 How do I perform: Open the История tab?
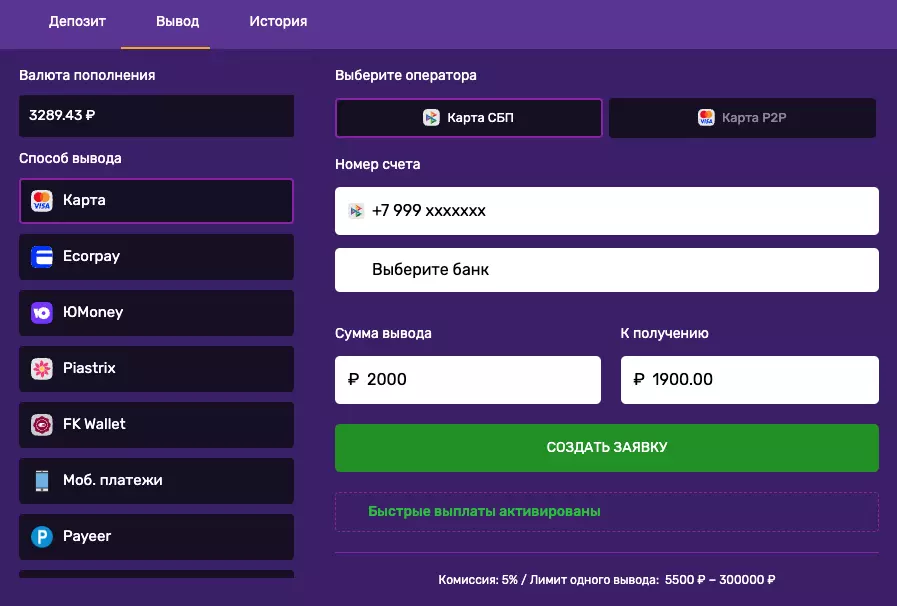click(278, 22)
